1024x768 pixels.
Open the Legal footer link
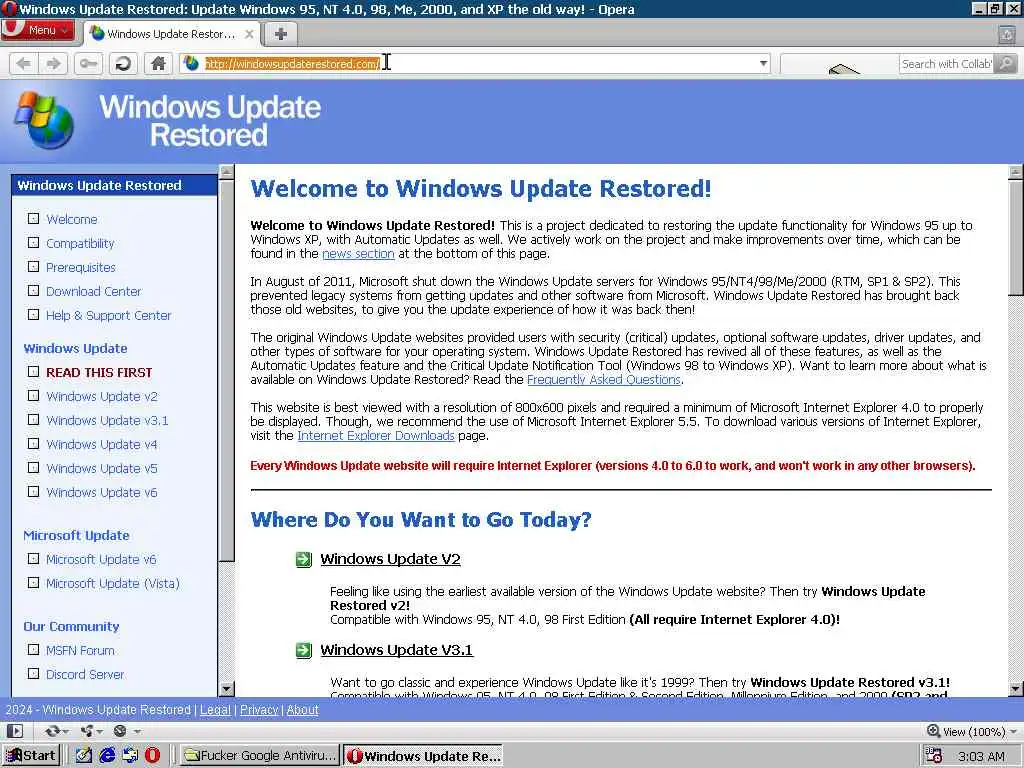point(215,710)
